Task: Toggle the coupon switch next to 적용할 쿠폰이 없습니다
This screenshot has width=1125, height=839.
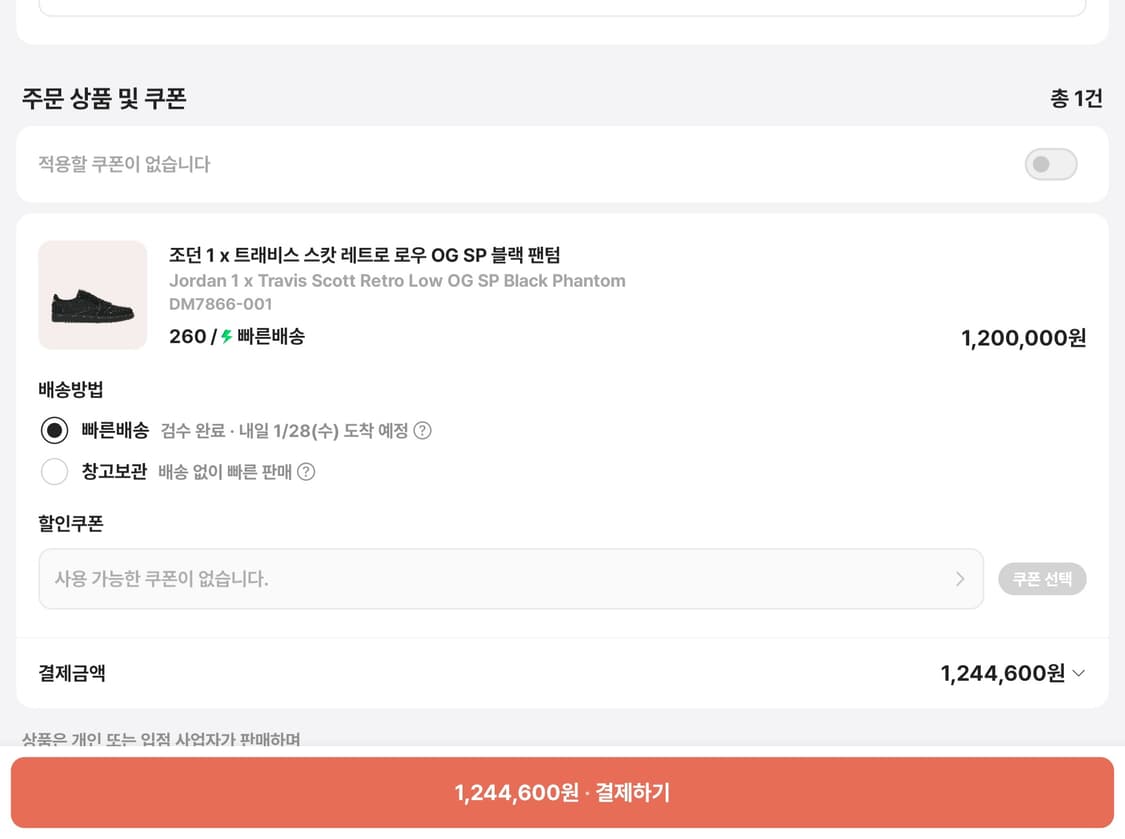Action: tap(1050, 164)
